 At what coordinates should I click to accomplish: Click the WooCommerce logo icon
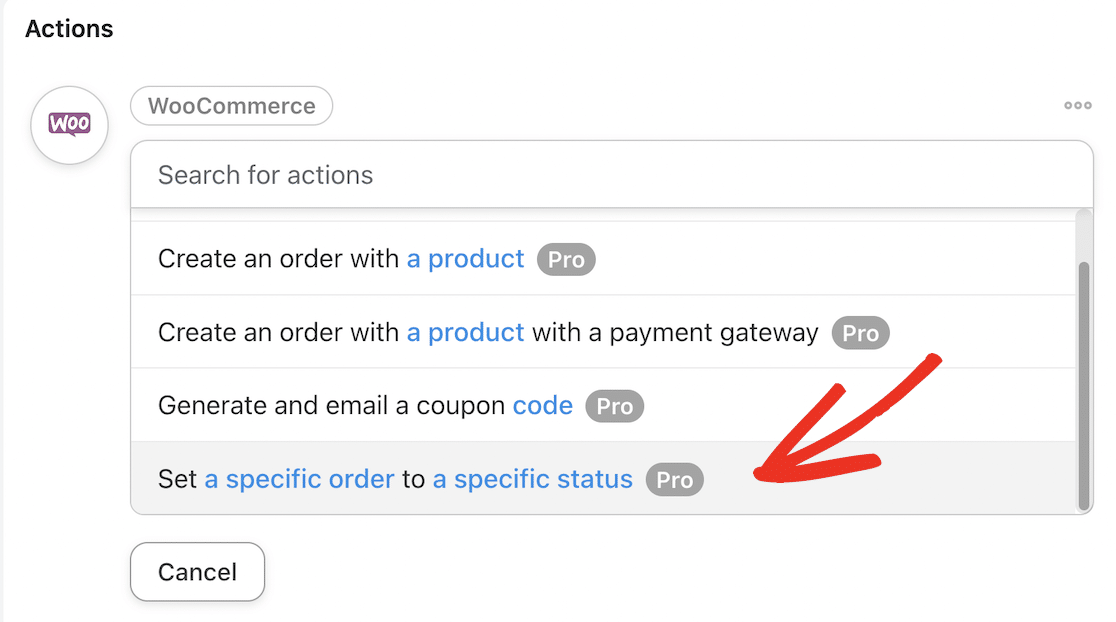(69, 125)
